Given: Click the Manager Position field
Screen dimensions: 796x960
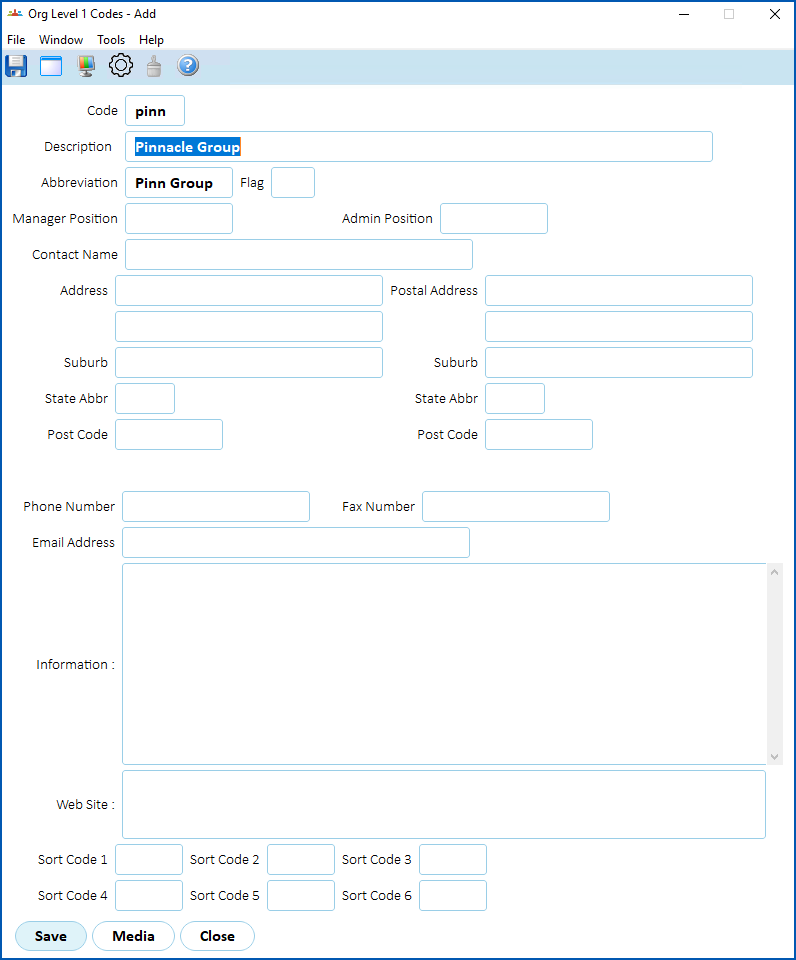Looking at the screenshot, I should [179, 219].
